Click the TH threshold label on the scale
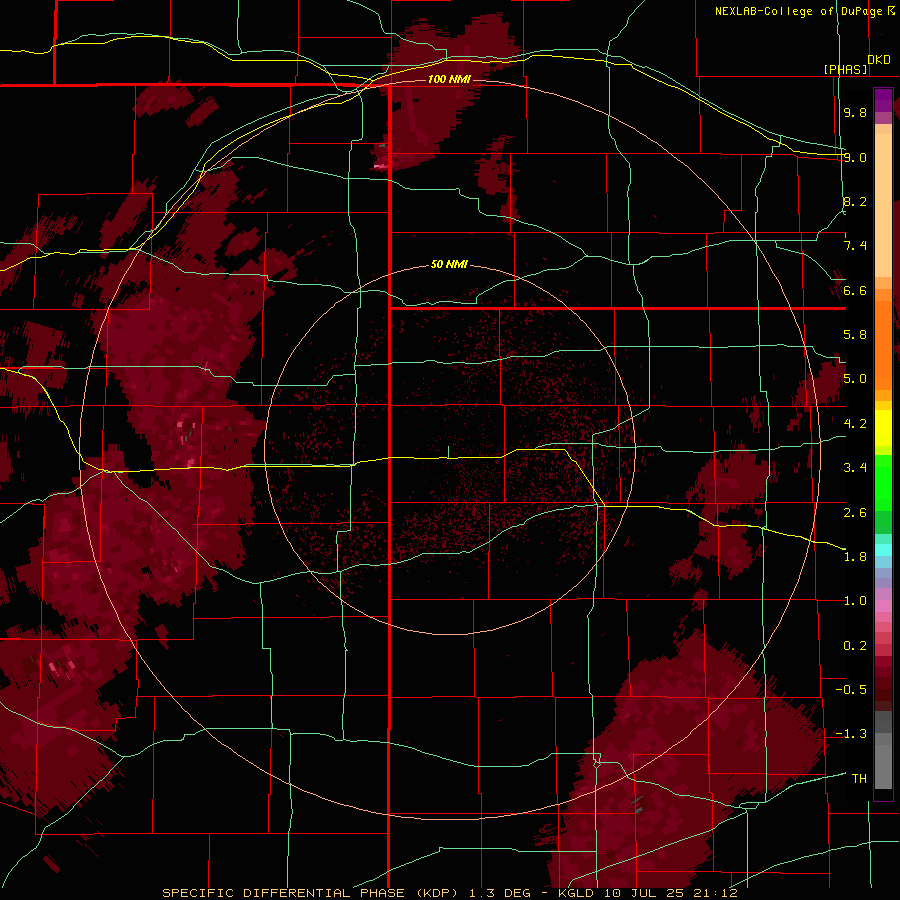This screenshot has width=900, height=900. click(x=859, y=779)
